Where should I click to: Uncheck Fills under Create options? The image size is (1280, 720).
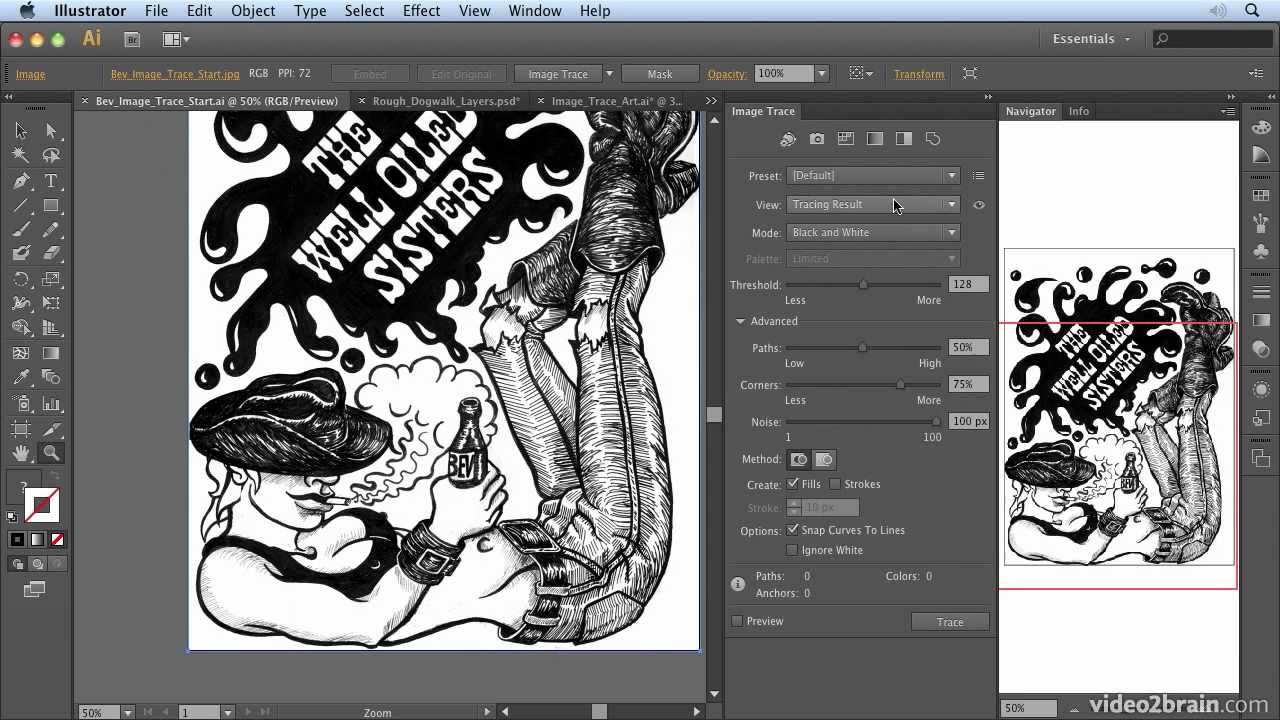pyautogui.click(x=793, y=484)
